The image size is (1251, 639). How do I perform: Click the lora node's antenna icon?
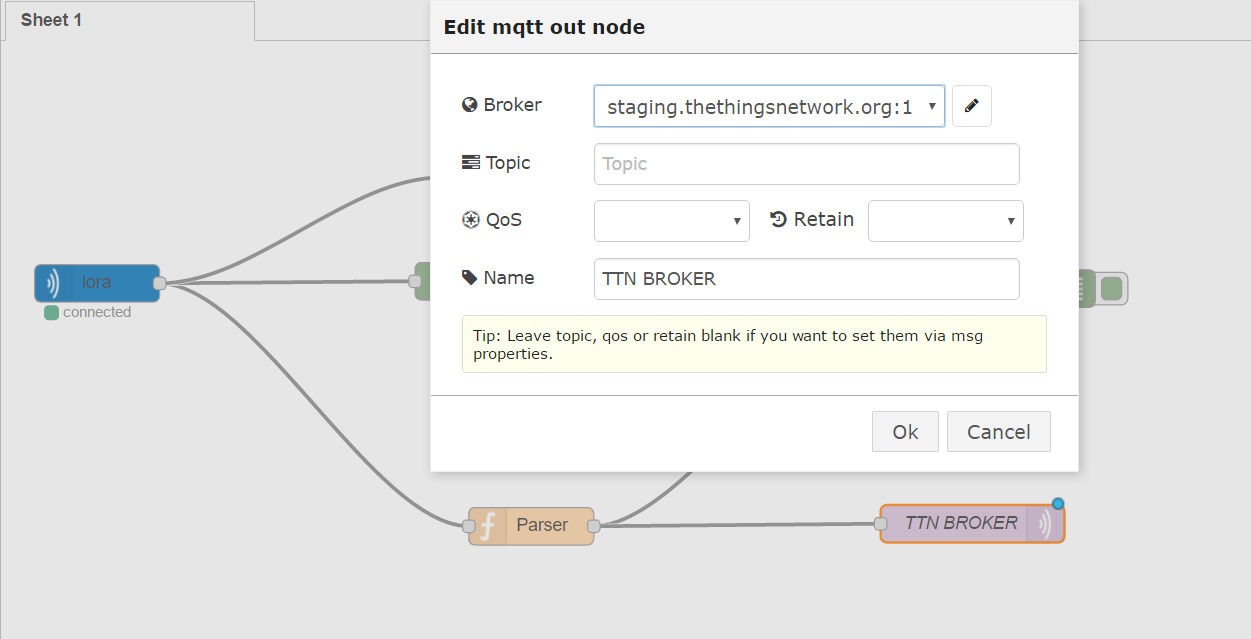53,283
